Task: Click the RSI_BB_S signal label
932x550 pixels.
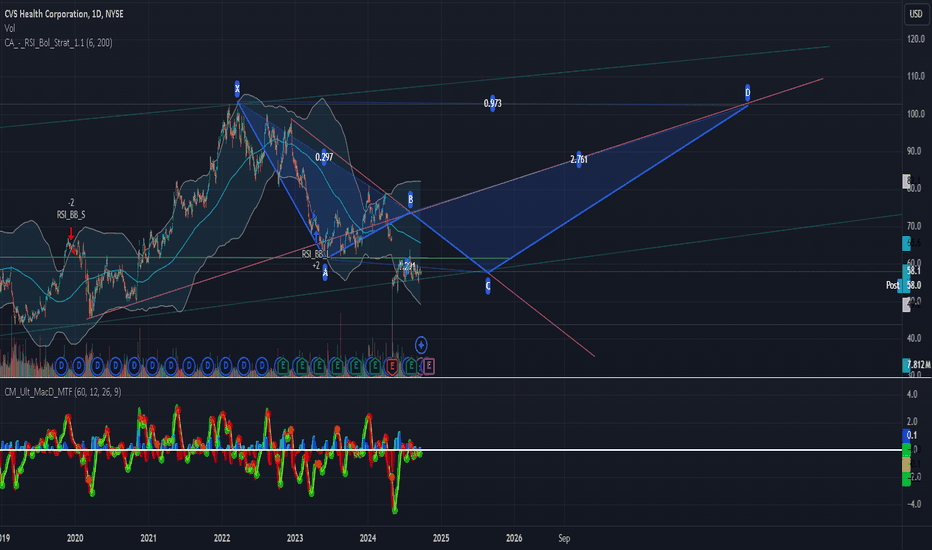Action: 71,215
